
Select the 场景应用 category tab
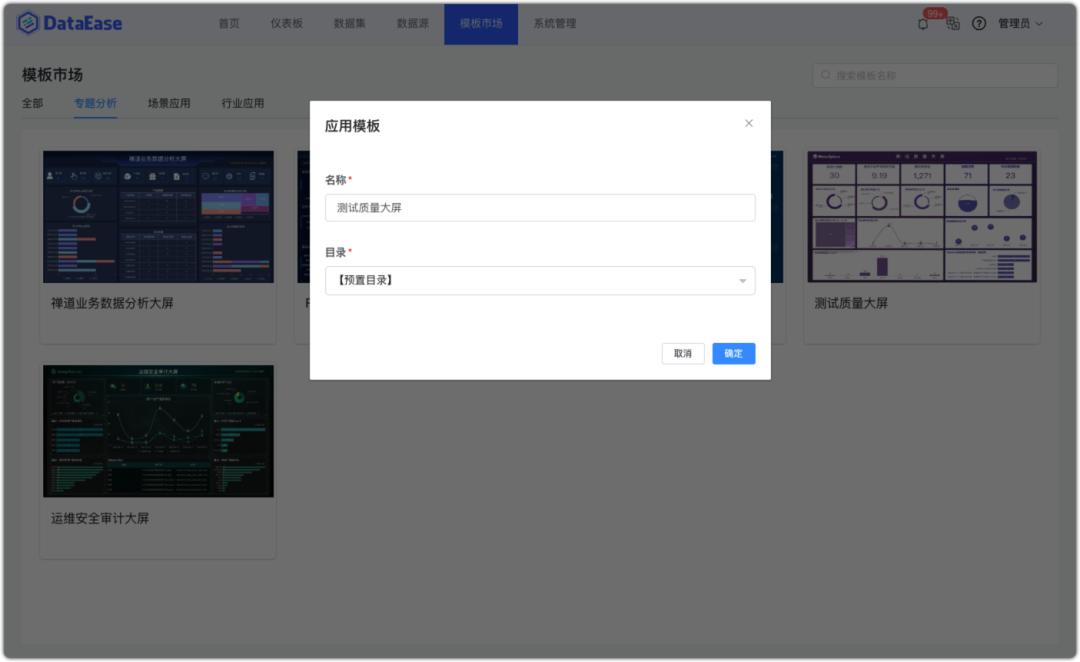click(172, 103)
